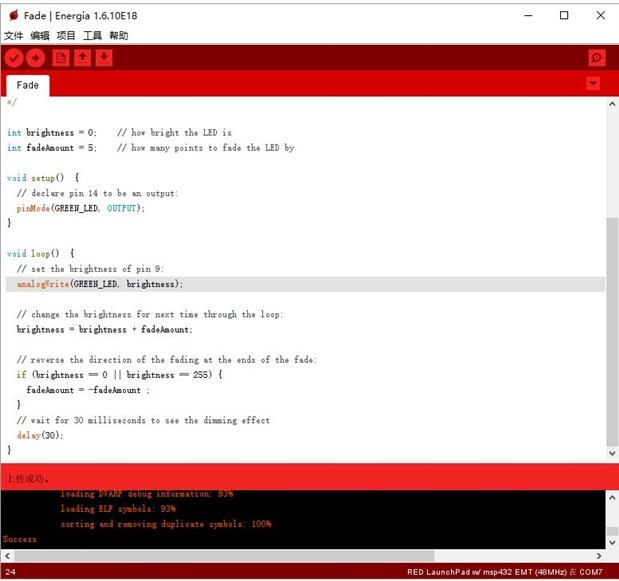Image resolution: width=619 pixels, height=581 pixels.
Task: Expand the tab options dropdown arrow
Action: pyautogui.click(x=593, y=83)
